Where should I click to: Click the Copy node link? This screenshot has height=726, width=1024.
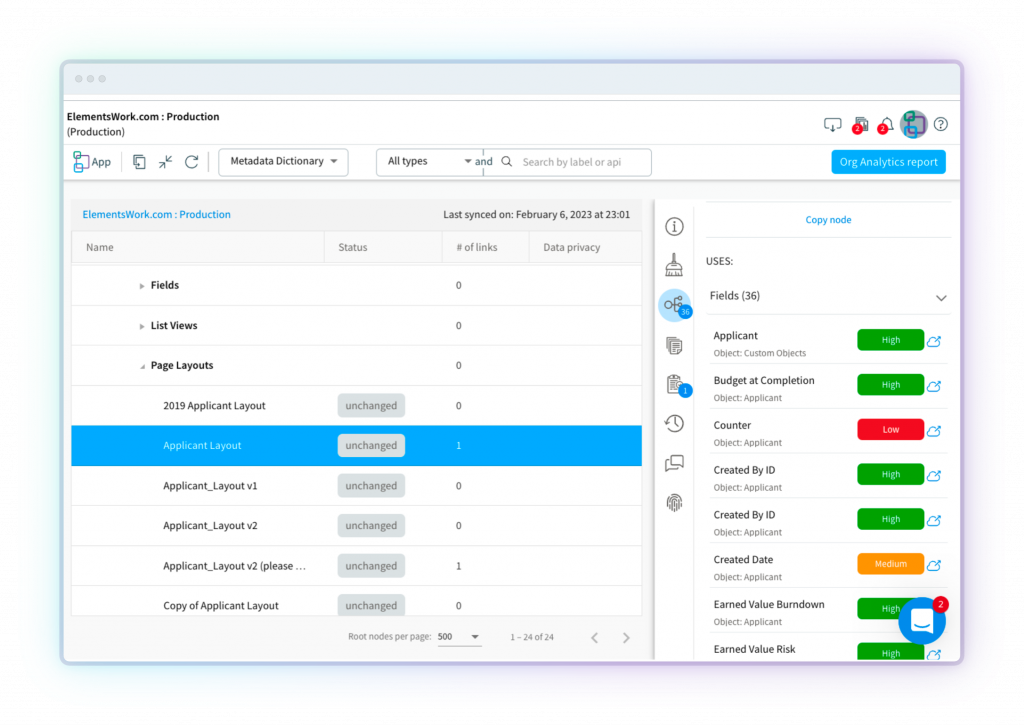pyautogui.click(x=828, y=220)
